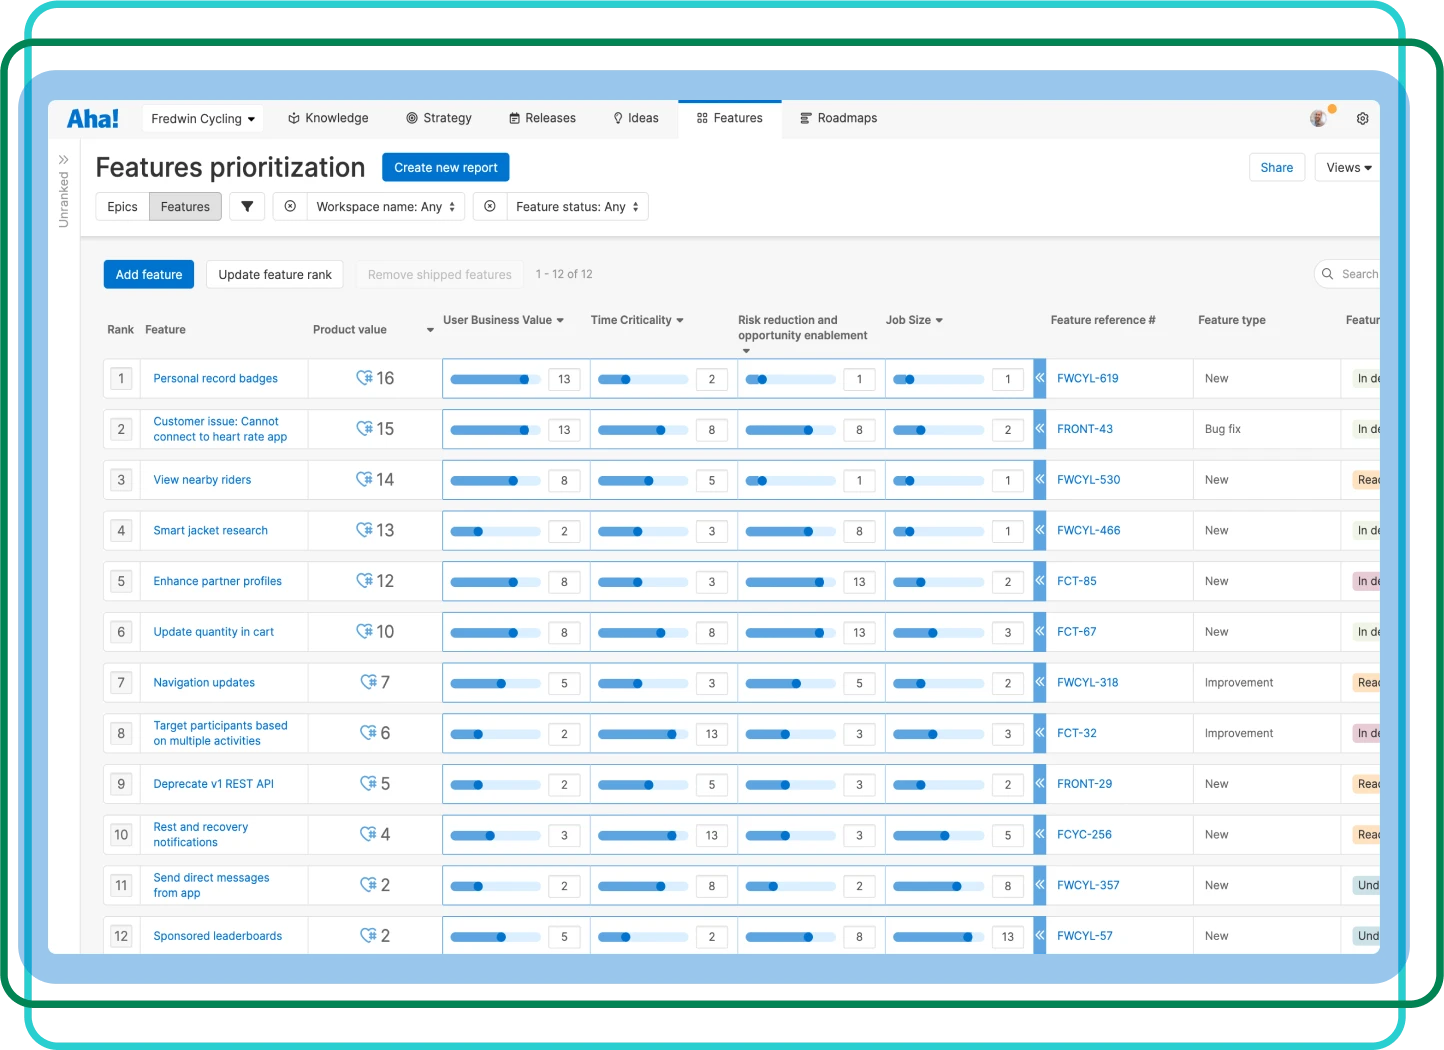Click the Create new report button
The width and height of the screenshot is (1444, 1050).
coord(445,167)
